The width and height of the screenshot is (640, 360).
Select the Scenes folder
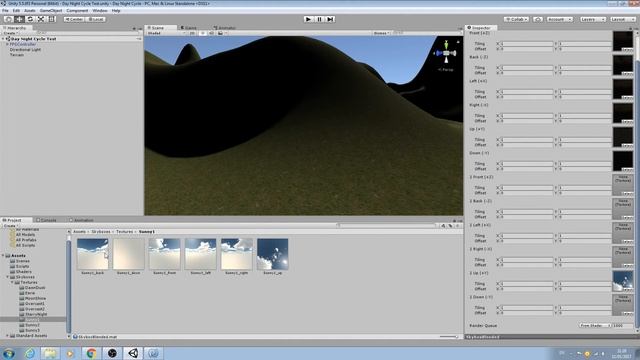[x=20, y=261]
